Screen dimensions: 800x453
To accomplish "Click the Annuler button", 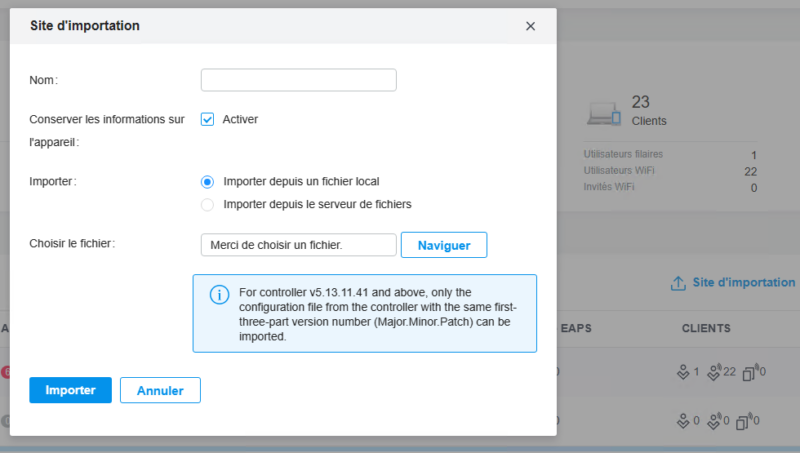I will [160, 390].
